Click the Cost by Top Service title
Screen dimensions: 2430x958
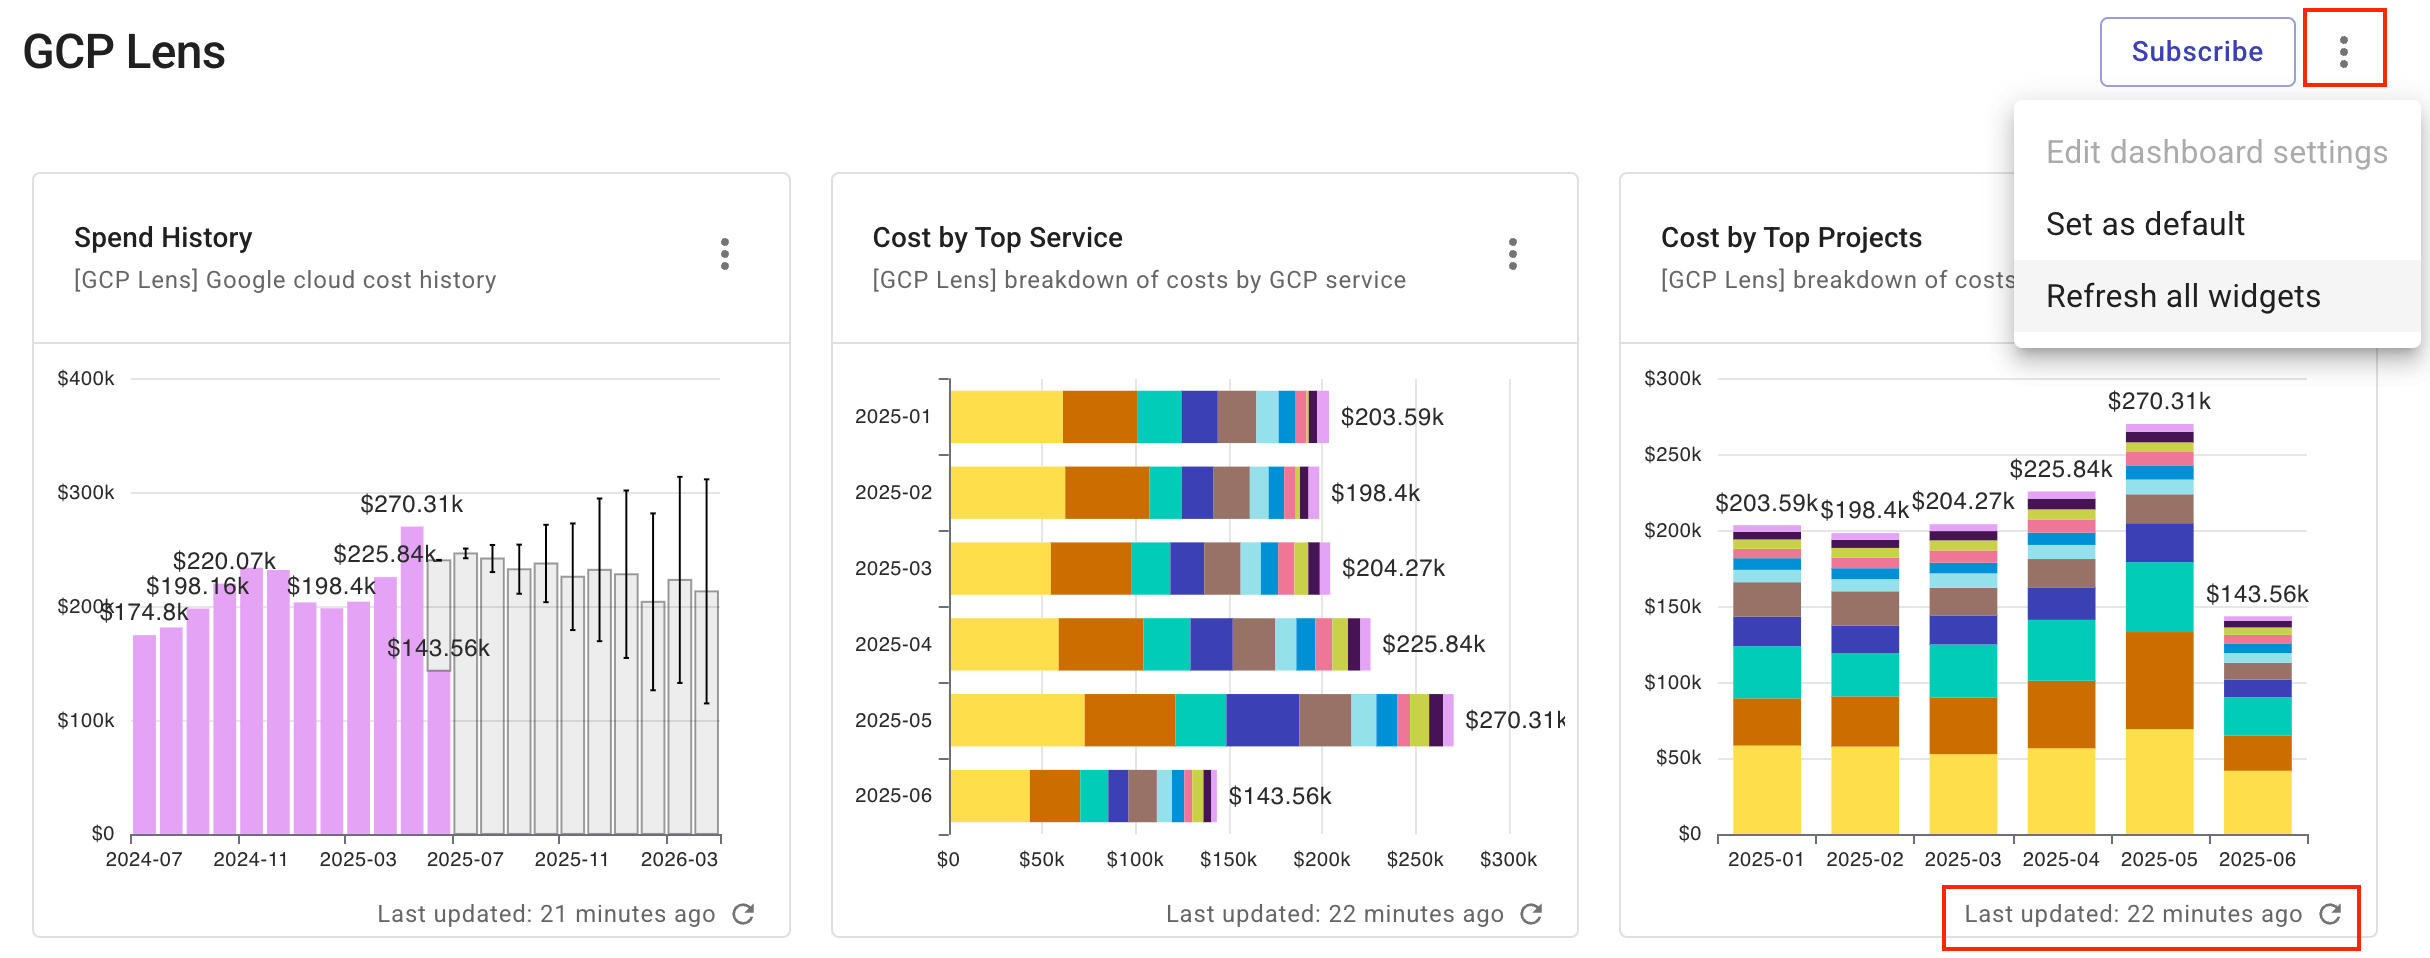tap(997, 238)
